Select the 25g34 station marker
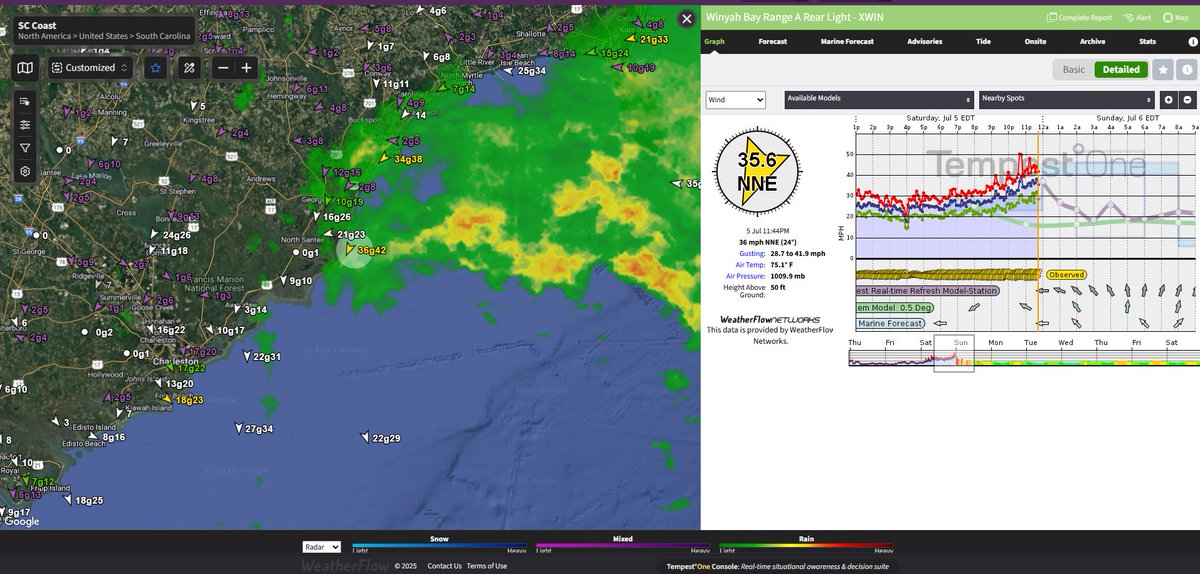1200x574 pixels. point(524,71)
